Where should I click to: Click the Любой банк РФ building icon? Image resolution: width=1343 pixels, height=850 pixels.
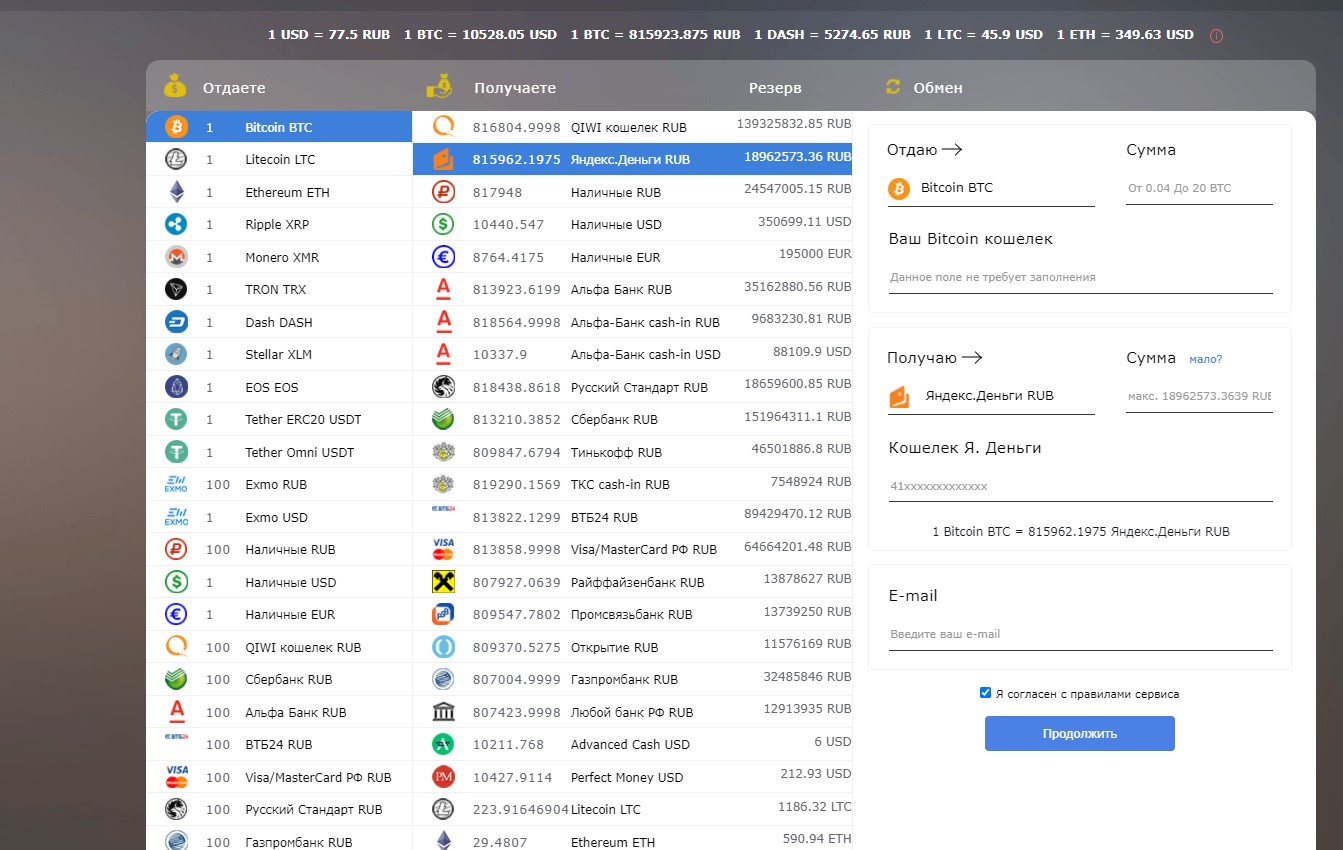444,712
